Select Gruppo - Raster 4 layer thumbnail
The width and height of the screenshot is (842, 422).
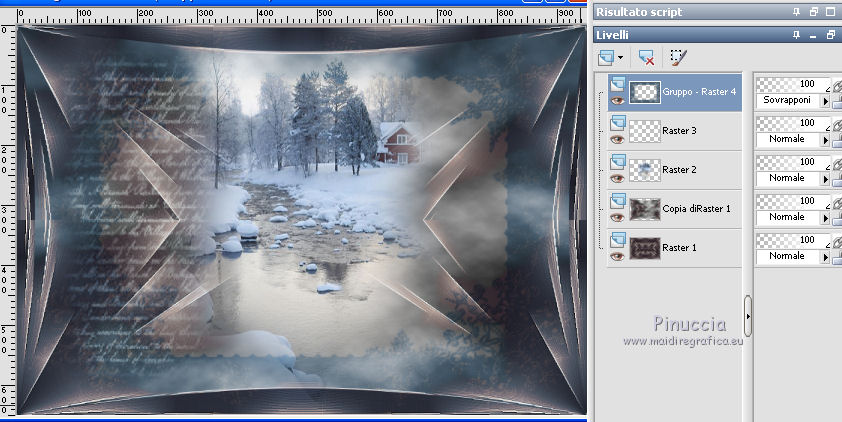644,92
